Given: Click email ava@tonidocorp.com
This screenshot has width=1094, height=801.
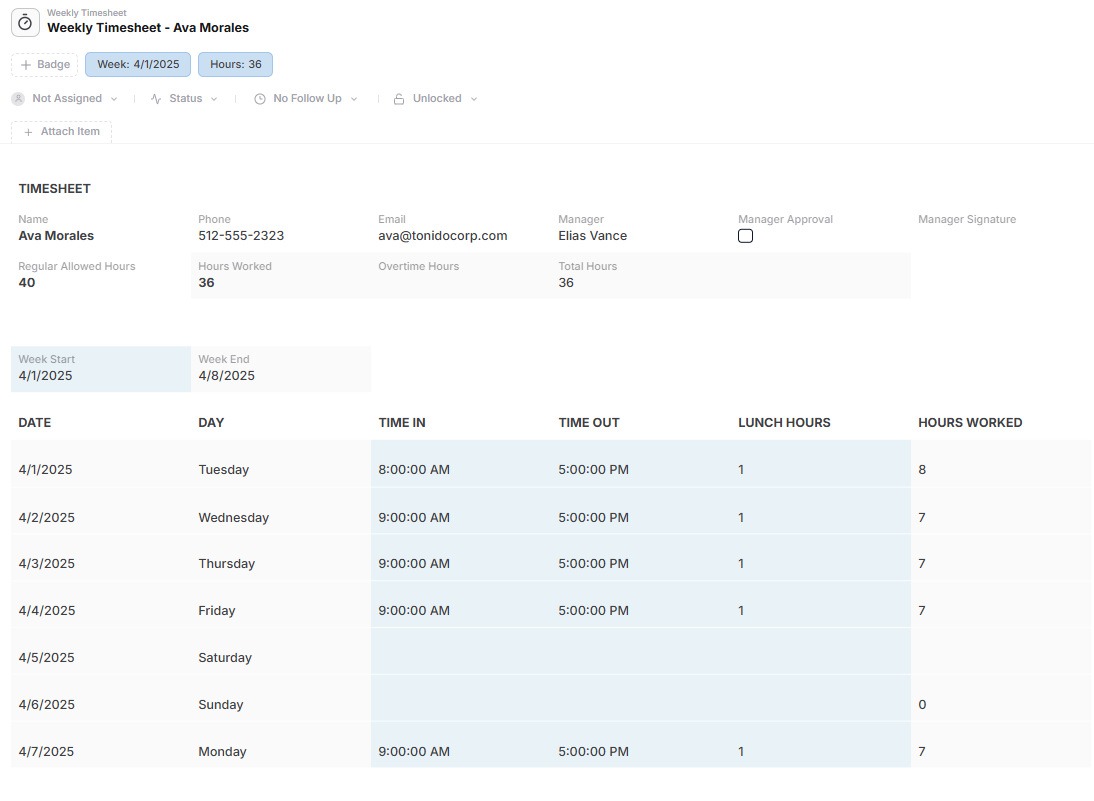Looking at the screenshot, I should coord(442,236).
